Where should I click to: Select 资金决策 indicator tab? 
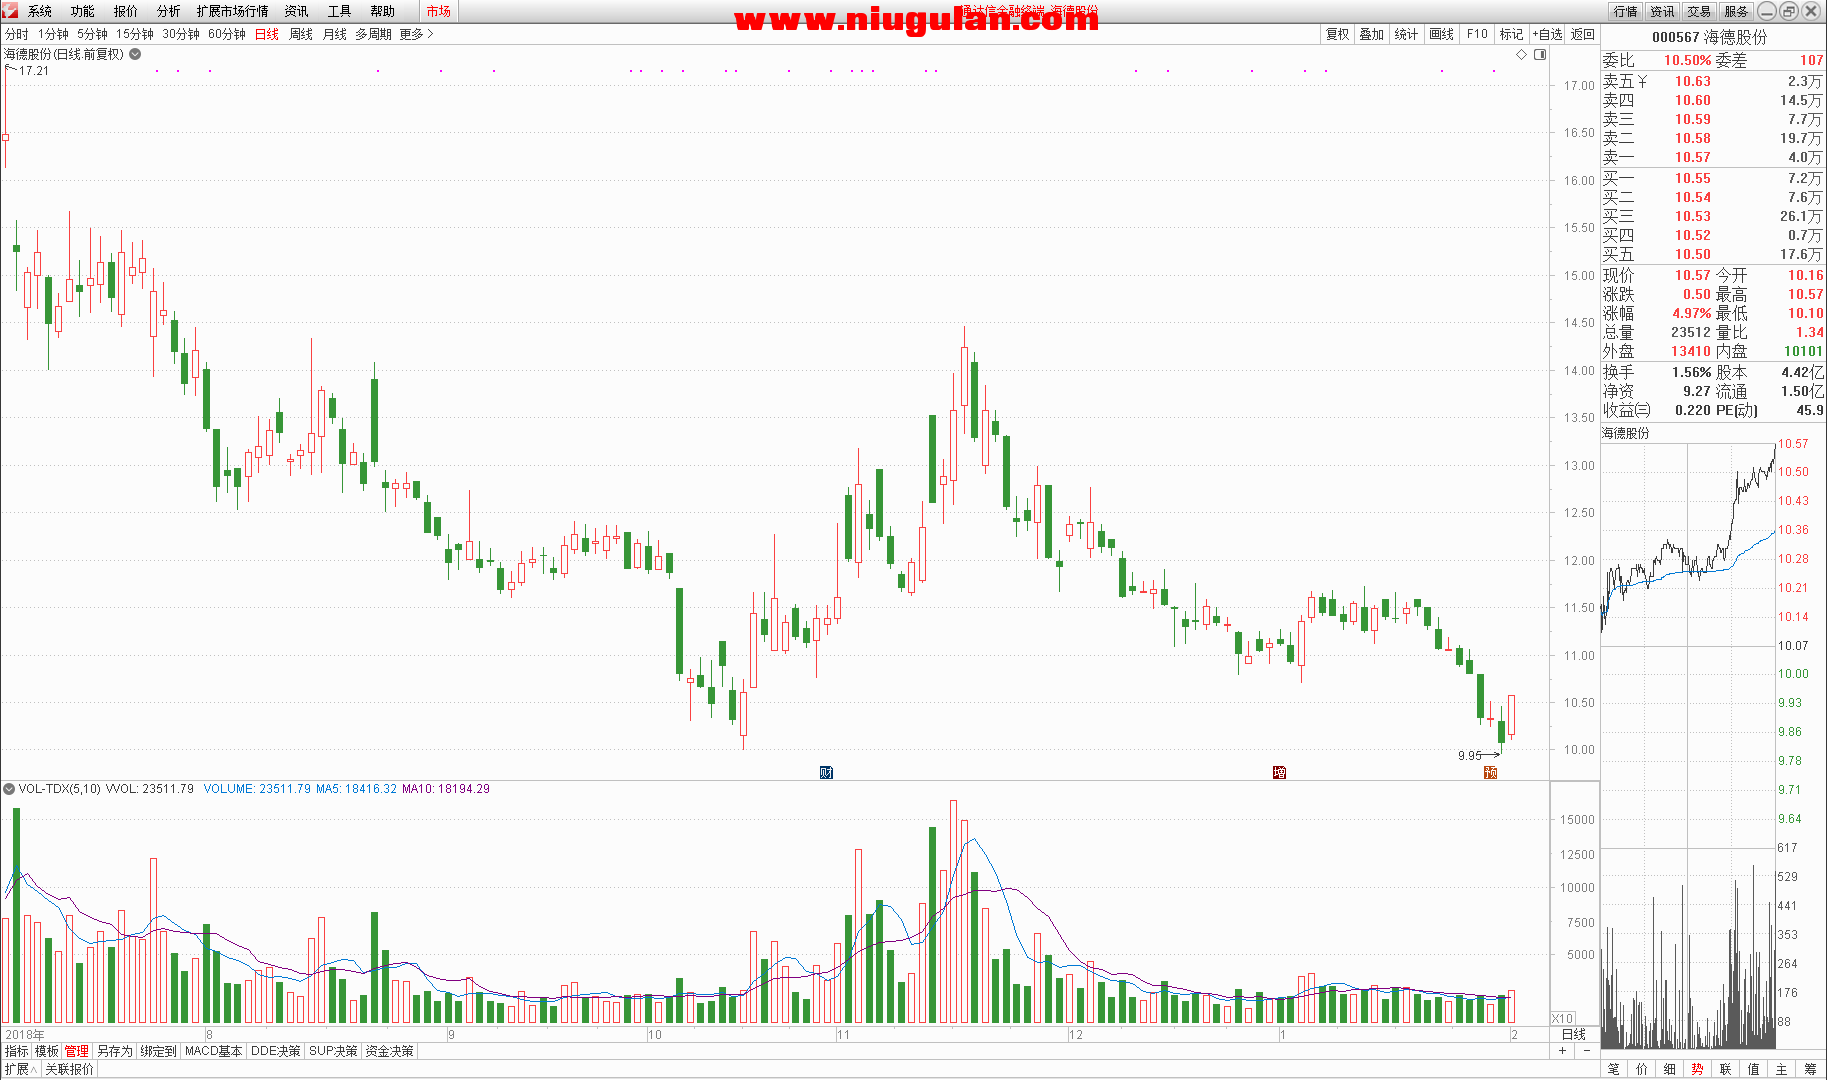click(389, 1051)
